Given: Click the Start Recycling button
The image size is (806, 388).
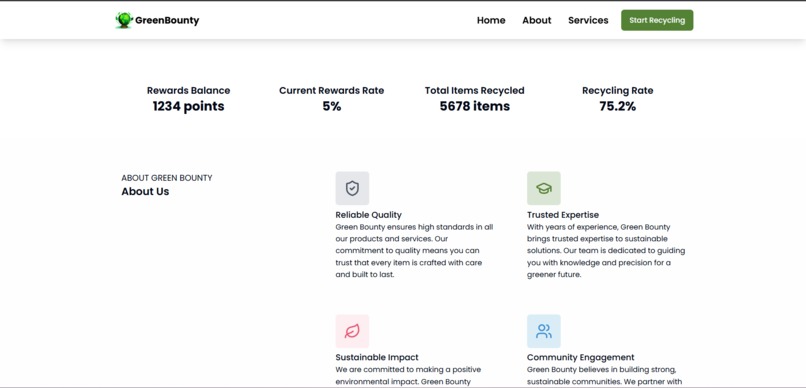Looking at the screenshot, I should 657,21.
